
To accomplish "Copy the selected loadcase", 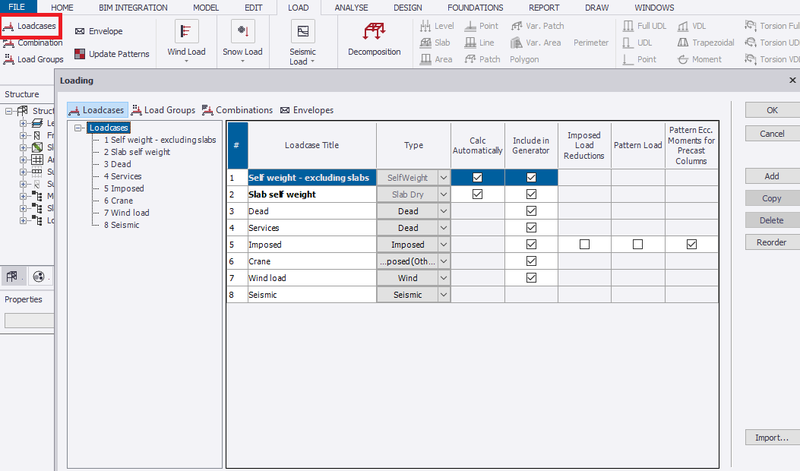I will pos(772,199).
